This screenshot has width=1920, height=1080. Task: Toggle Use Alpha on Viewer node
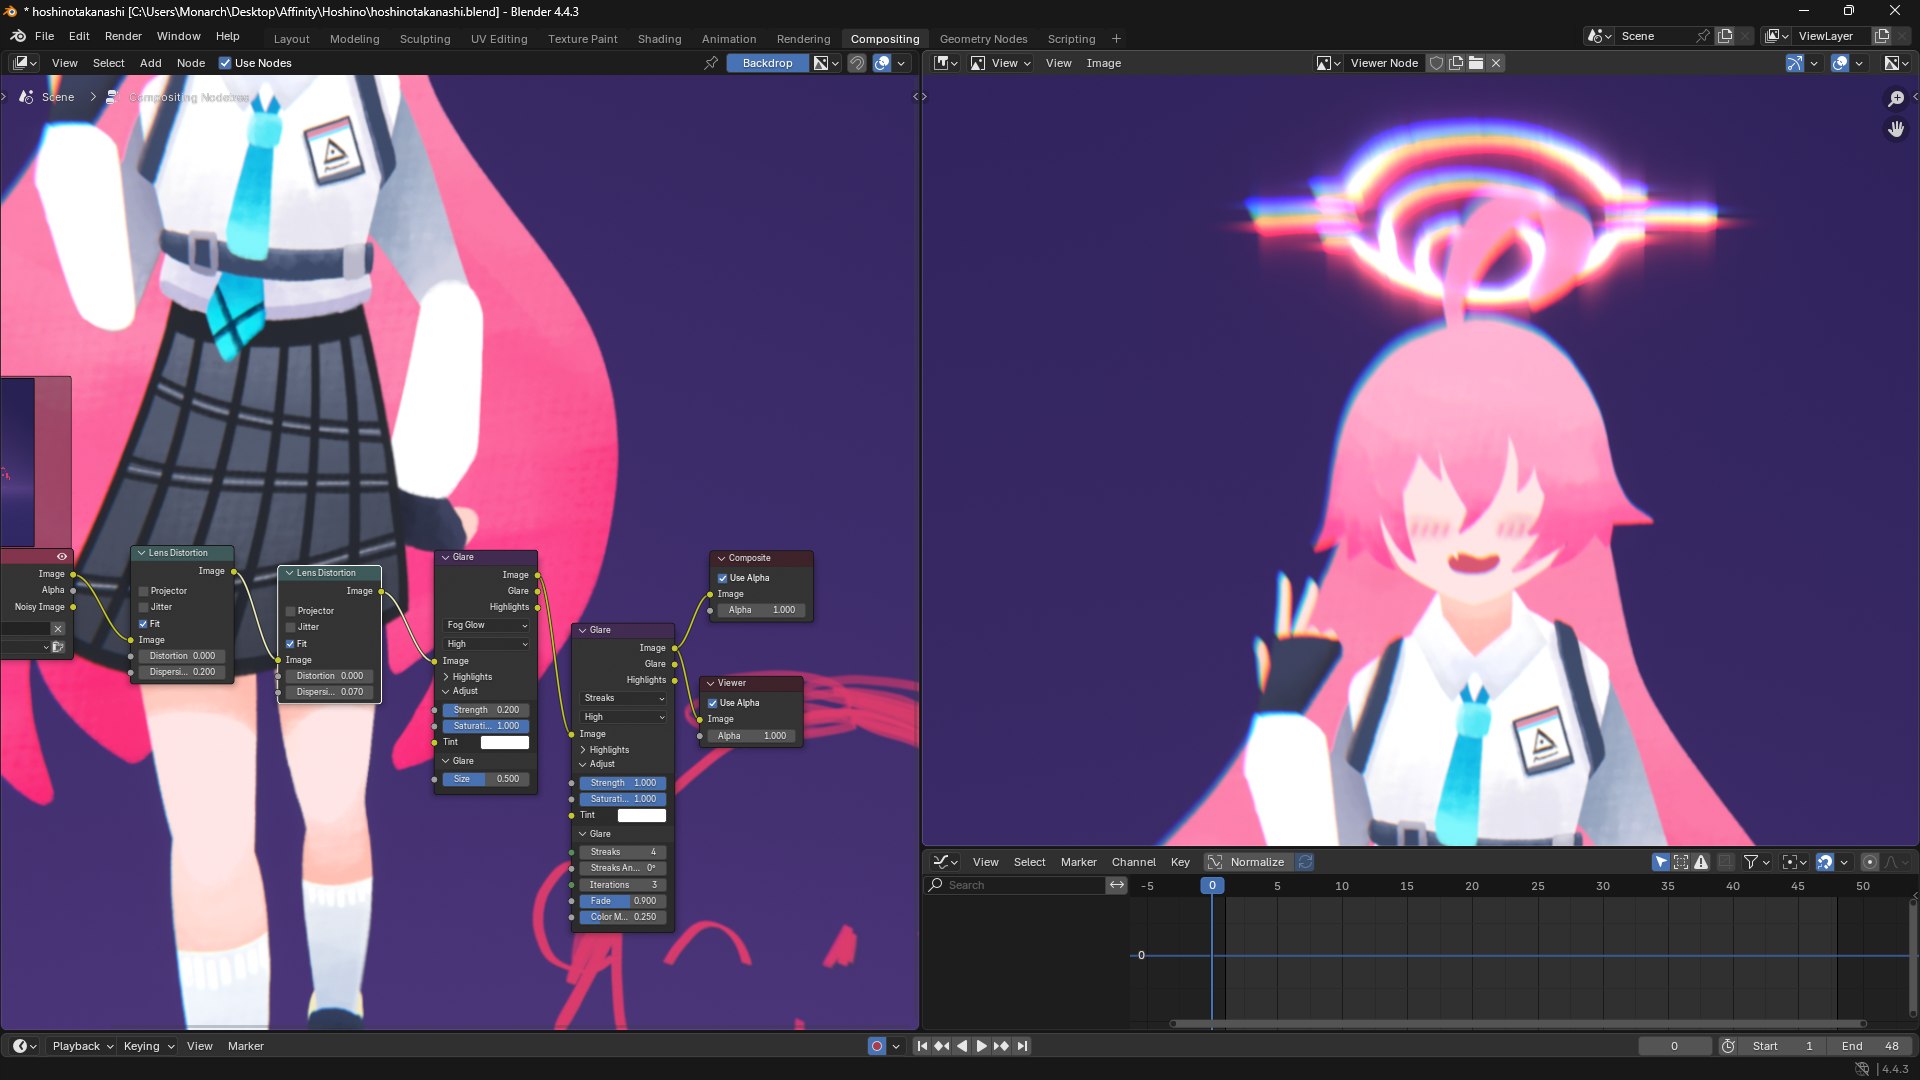712,703
